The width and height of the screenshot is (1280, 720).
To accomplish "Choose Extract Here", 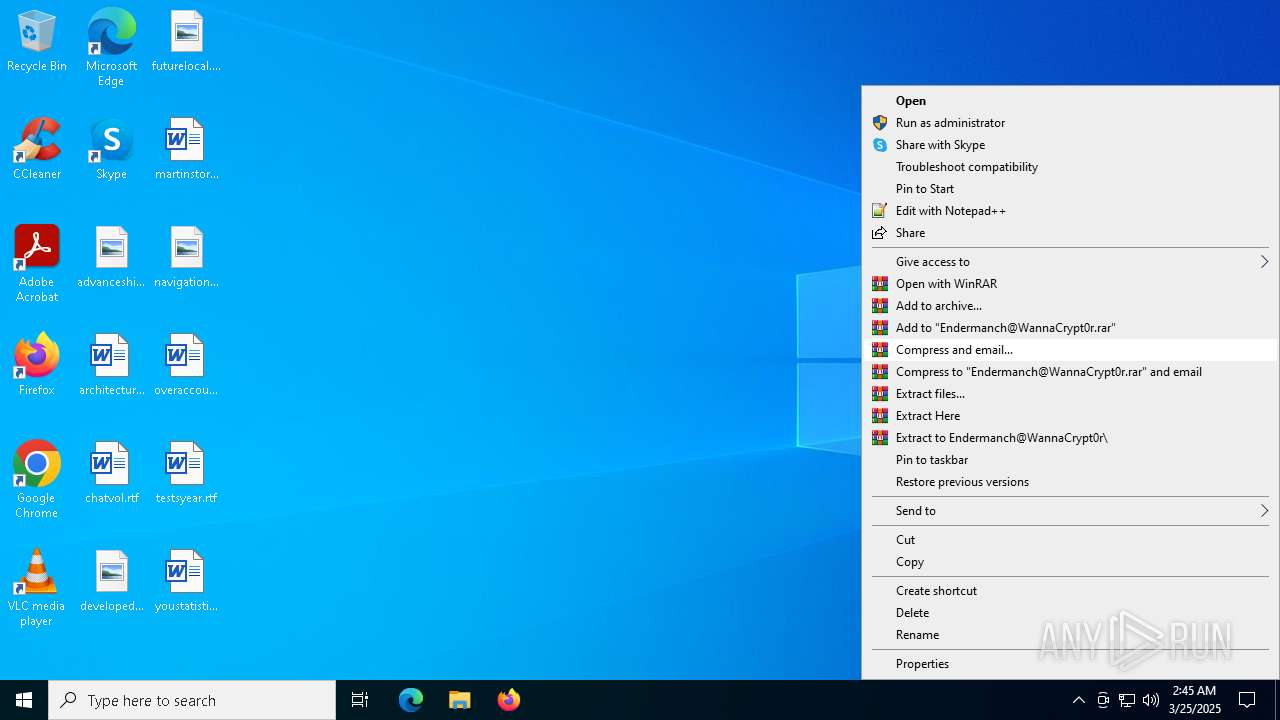I will tap(1070, 416).
